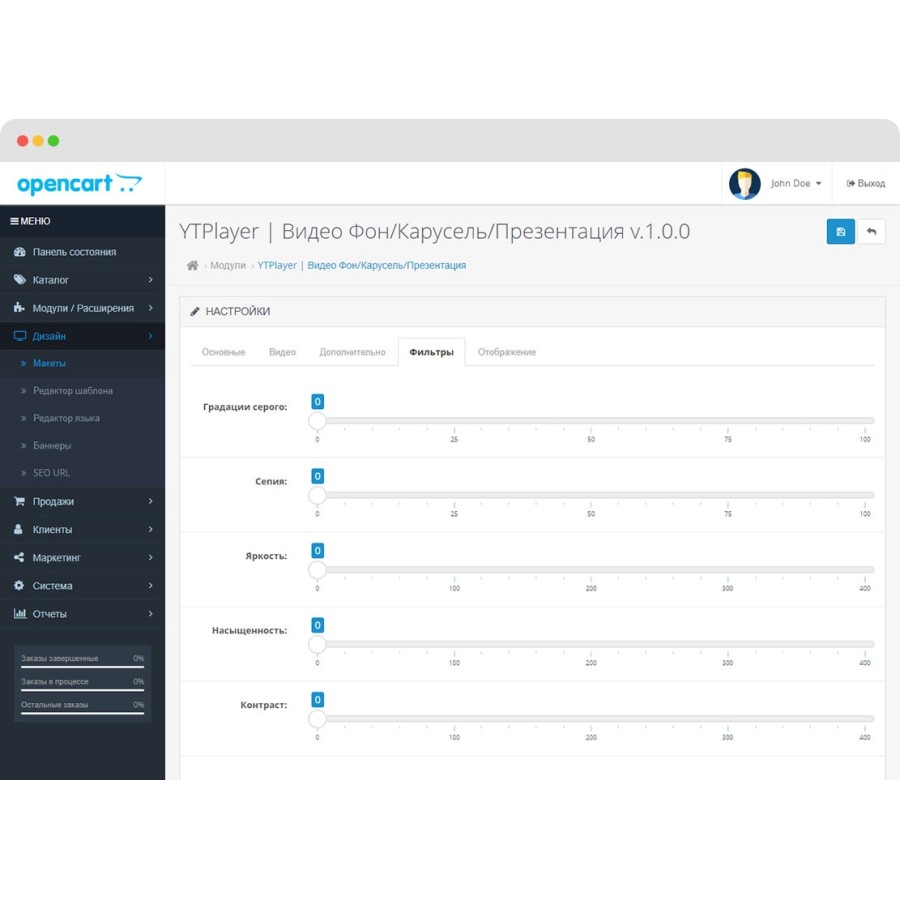Screen dimensions: 900x900
Task: Click the home icon in breadcrumb
Action: pyautogui.click(x=192, y=265)
